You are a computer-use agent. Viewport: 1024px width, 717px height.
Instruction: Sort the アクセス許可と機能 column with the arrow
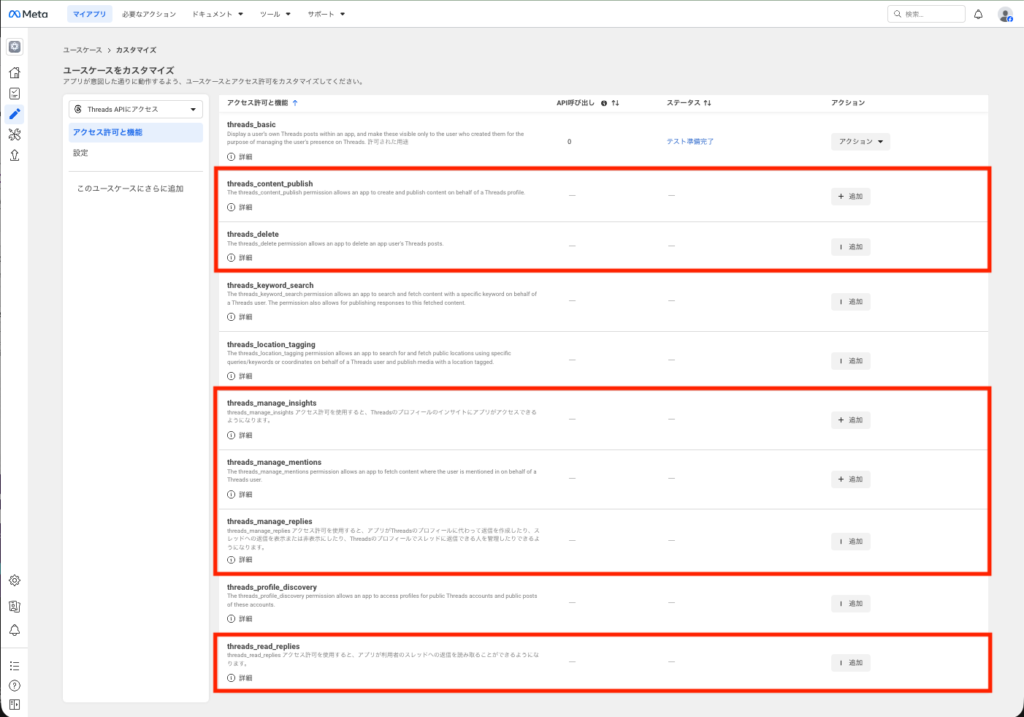[294, 103]
